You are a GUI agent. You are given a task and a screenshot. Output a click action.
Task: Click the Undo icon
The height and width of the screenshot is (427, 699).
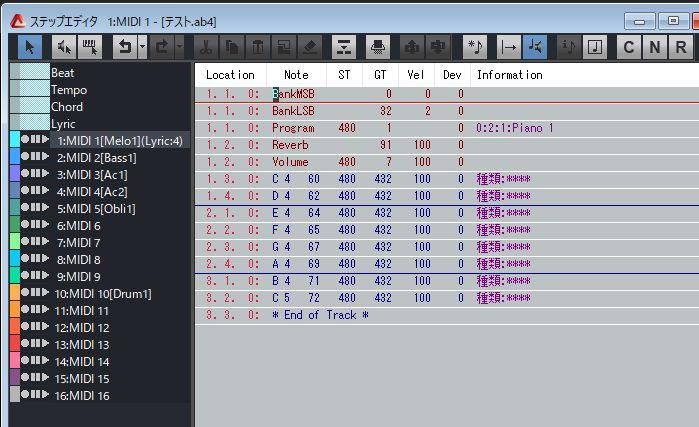coord(124,46)
